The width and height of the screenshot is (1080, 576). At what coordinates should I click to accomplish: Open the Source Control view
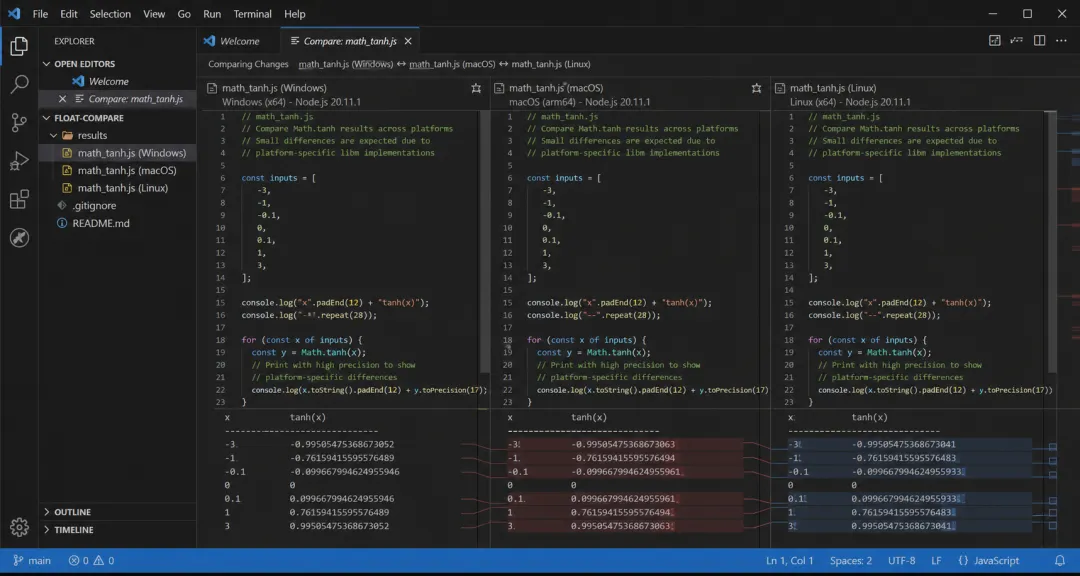(x=19, y=123)
